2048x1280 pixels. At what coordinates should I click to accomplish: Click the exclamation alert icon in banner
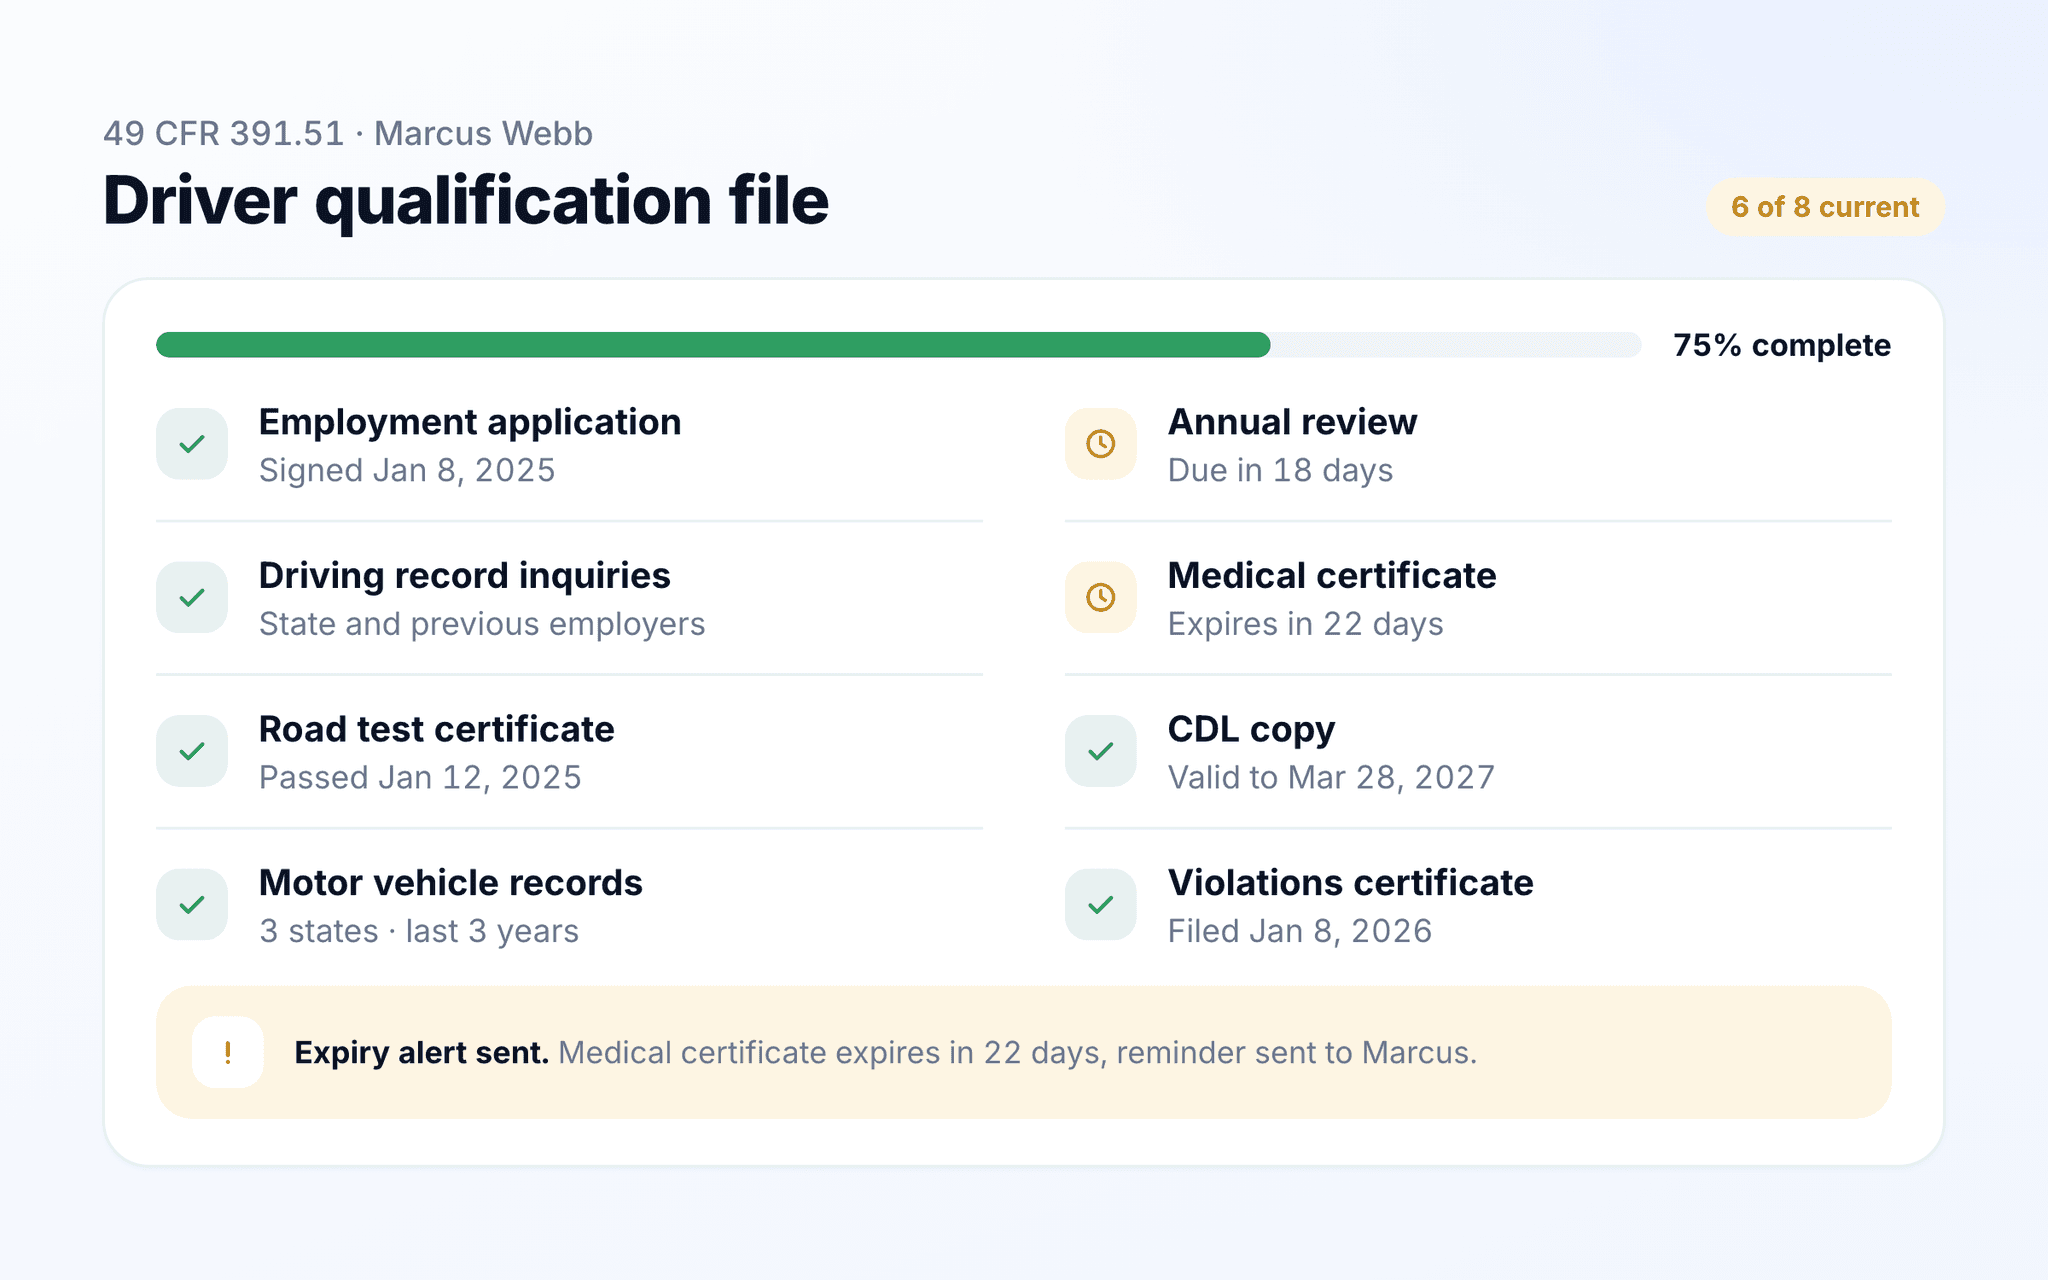point(228,1052)
